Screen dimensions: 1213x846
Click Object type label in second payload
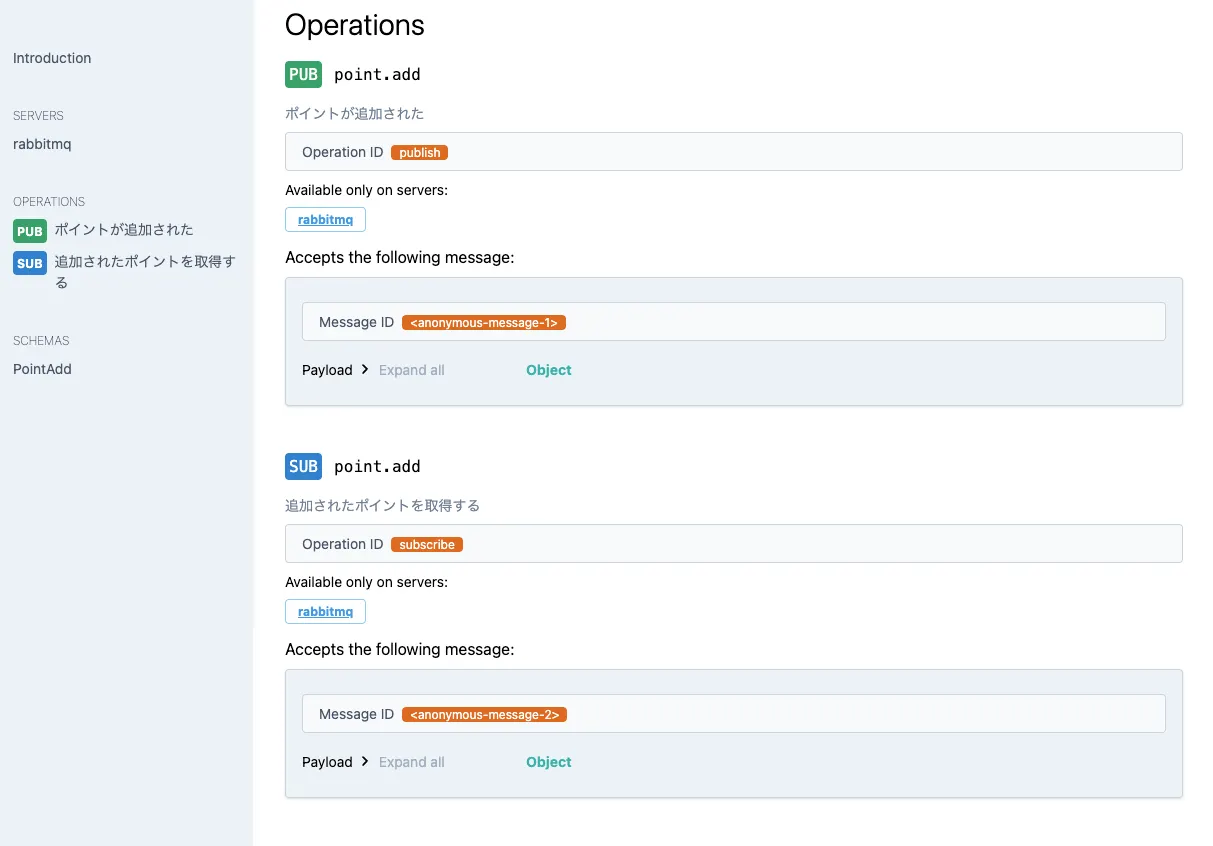(x=548, y=762)
